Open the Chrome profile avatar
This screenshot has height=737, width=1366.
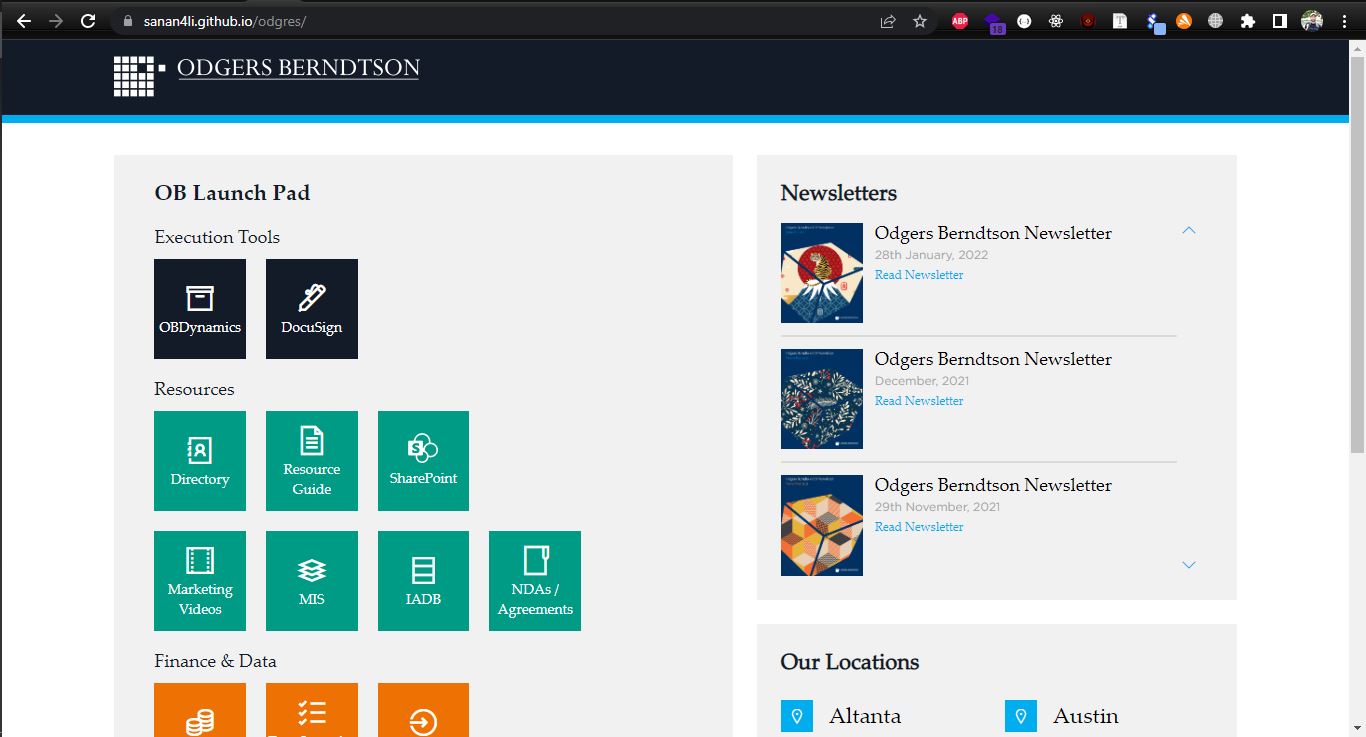click(x=1312, y=21)
